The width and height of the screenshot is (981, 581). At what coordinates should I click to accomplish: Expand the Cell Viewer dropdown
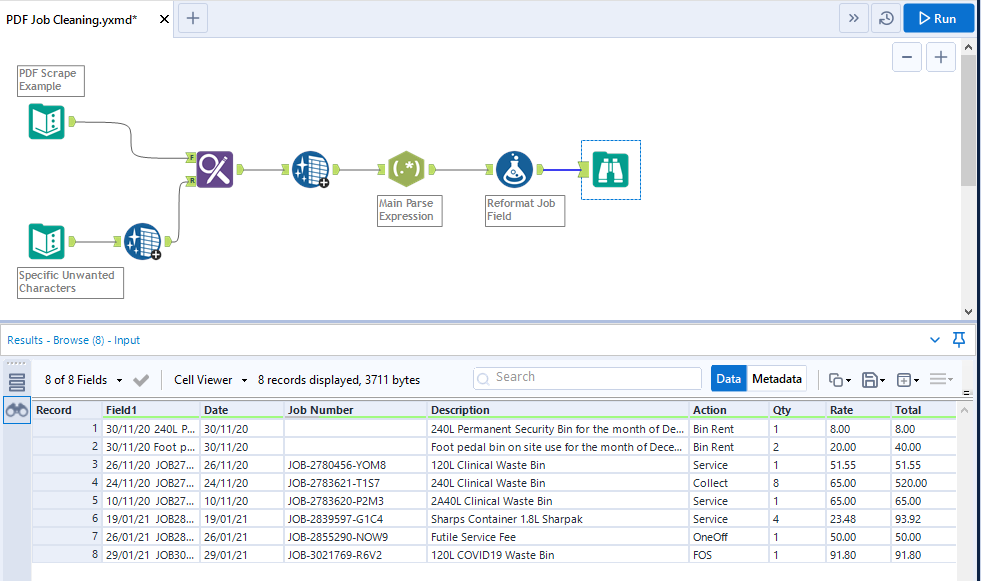click(x=210, y=380)
